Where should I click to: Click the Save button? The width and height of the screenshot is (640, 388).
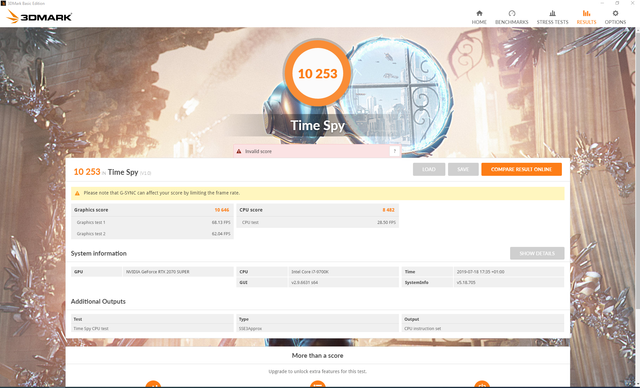click(463, 169)
